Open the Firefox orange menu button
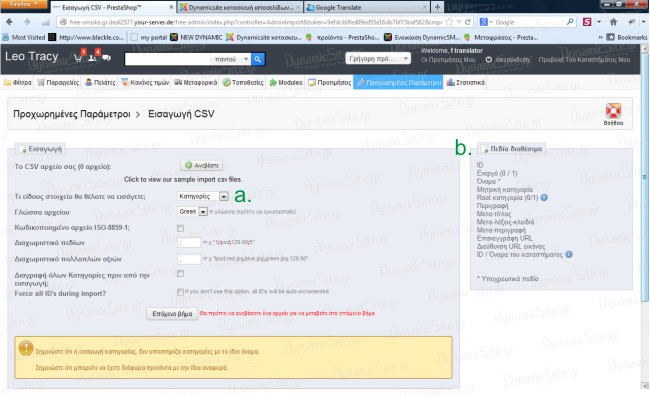Screen dimensions: 650x396 tap(24, 4)
